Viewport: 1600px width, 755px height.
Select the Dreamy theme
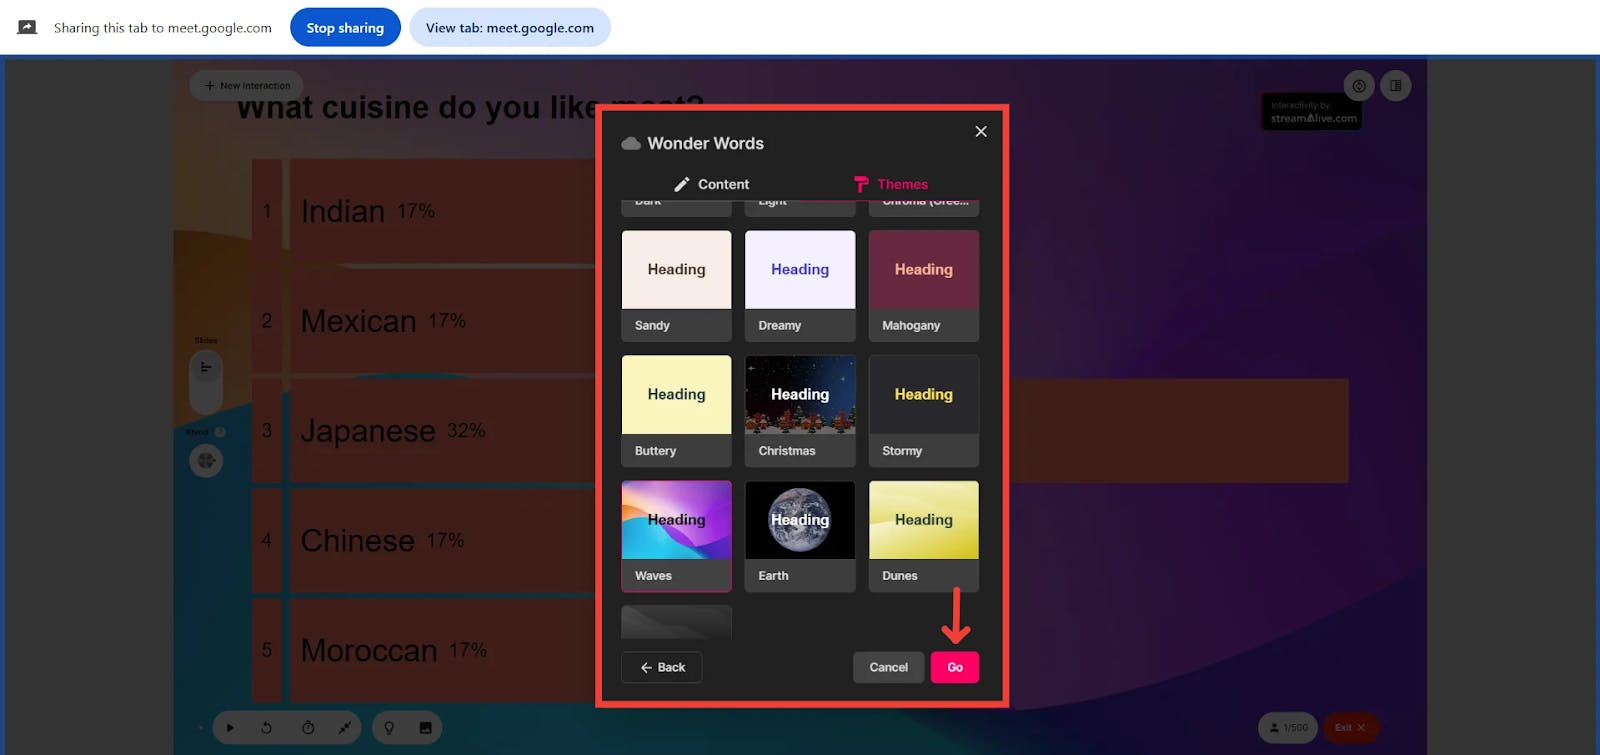point(800,286)
